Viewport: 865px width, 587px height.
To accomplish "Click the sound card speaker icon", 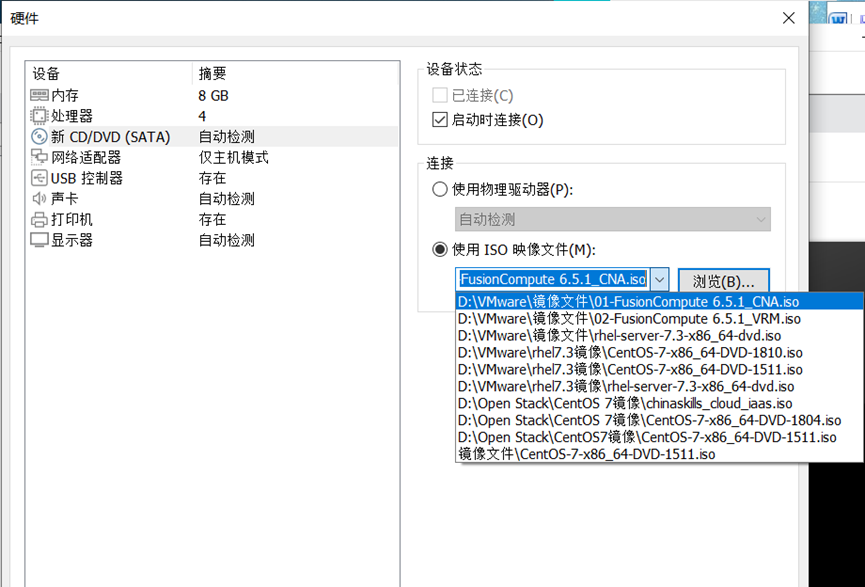I will coord(39,199).
